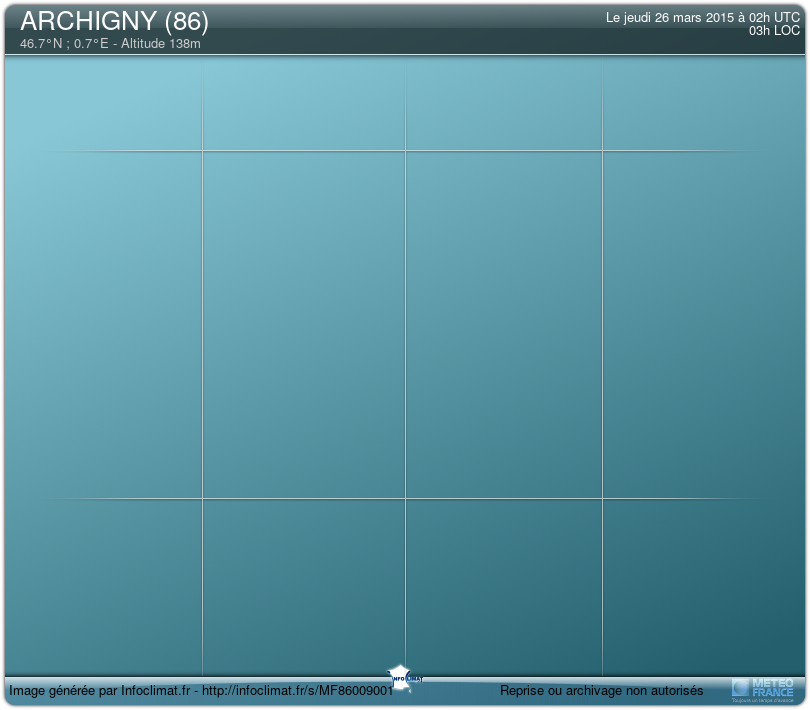
Task: Click bottom-row grid cell in third column
Action: tap(503, 586)
